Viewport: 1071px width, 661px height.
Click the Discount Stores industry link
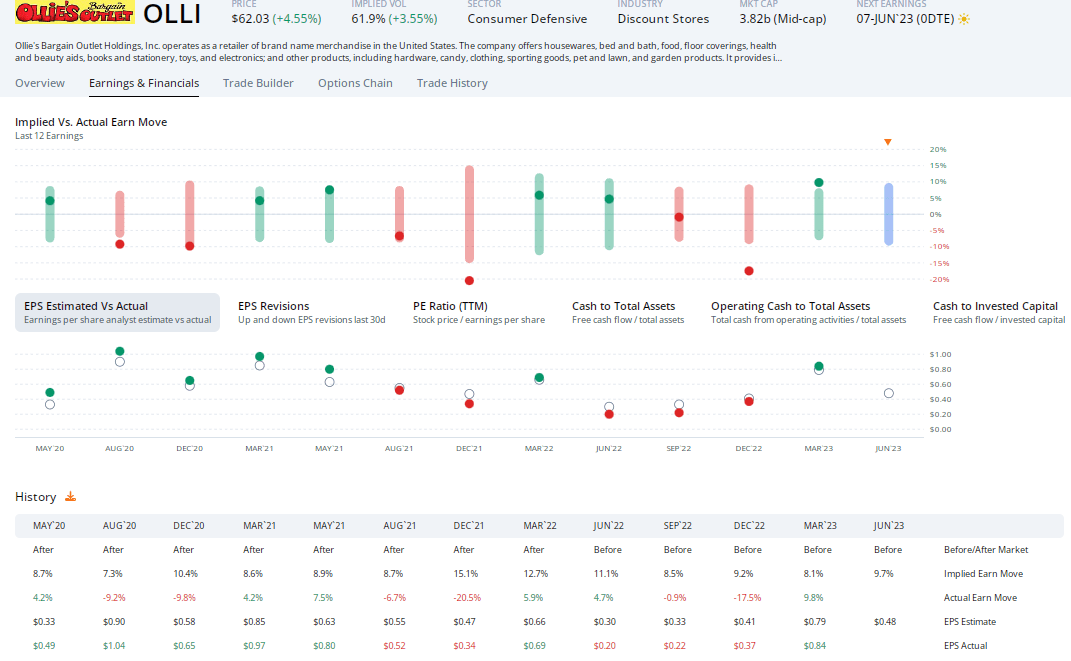tap(663, 19)
